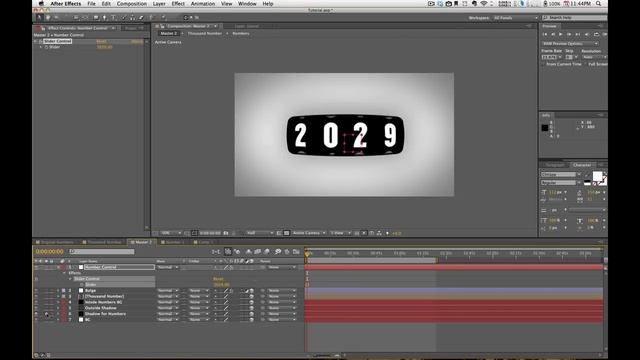640x360 pixels.
Task: Click the composition mini-flowchart button in timeline
Action: 216,252
